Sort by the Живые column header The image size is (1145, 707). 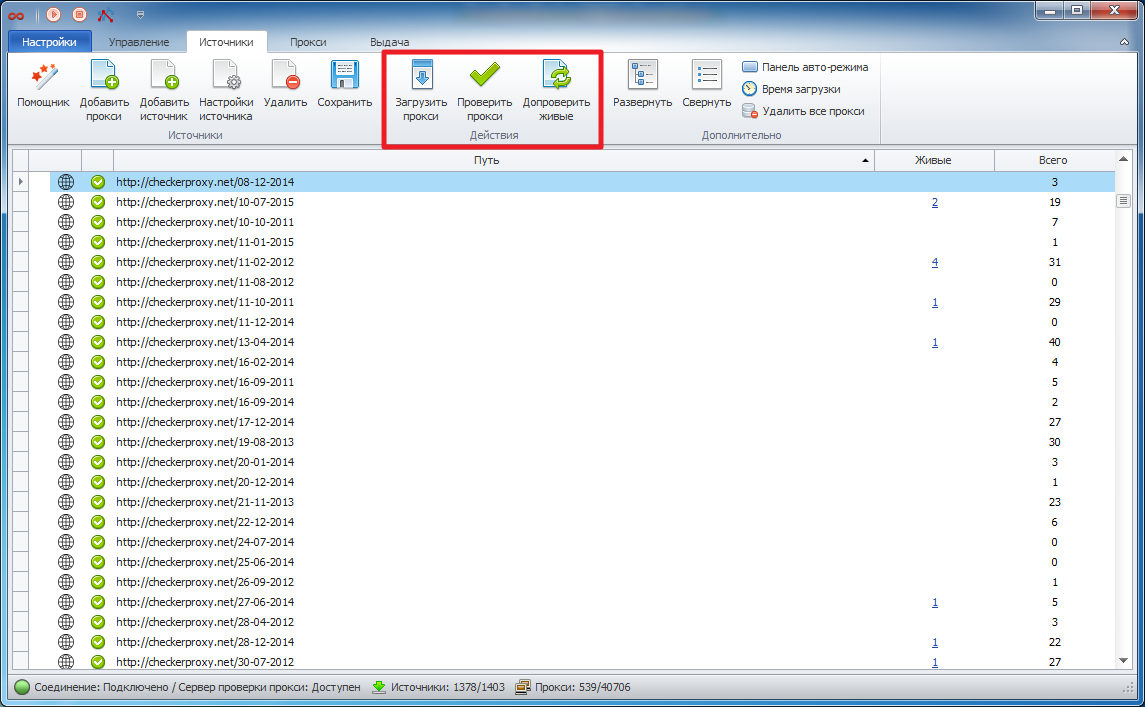coord(934,160)
